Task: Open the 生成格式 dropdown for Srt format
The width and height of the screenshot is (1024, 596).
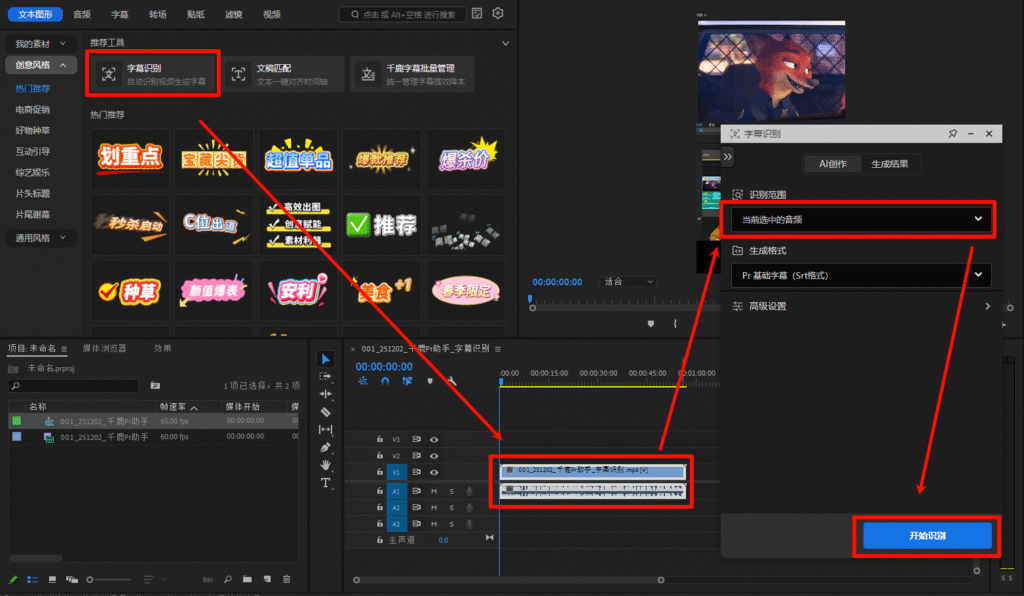Action: click(x=857, y=275)
